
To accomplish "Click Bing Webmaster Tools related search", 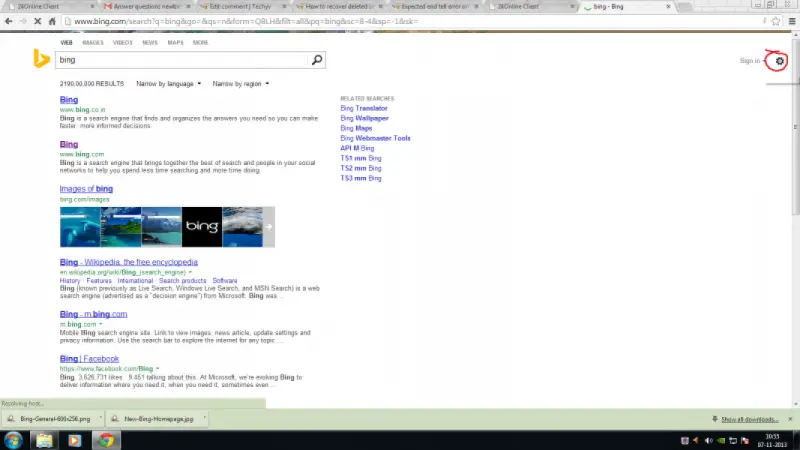I will [375, 138].
